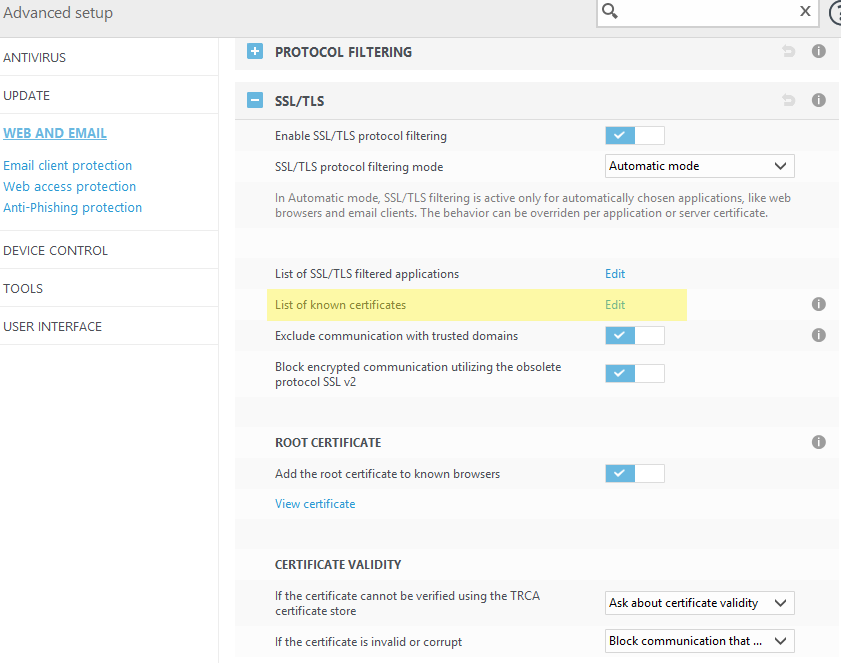
Task: Revert Protocol Filtering settings arrow icon
Action: tap(788, 51)
